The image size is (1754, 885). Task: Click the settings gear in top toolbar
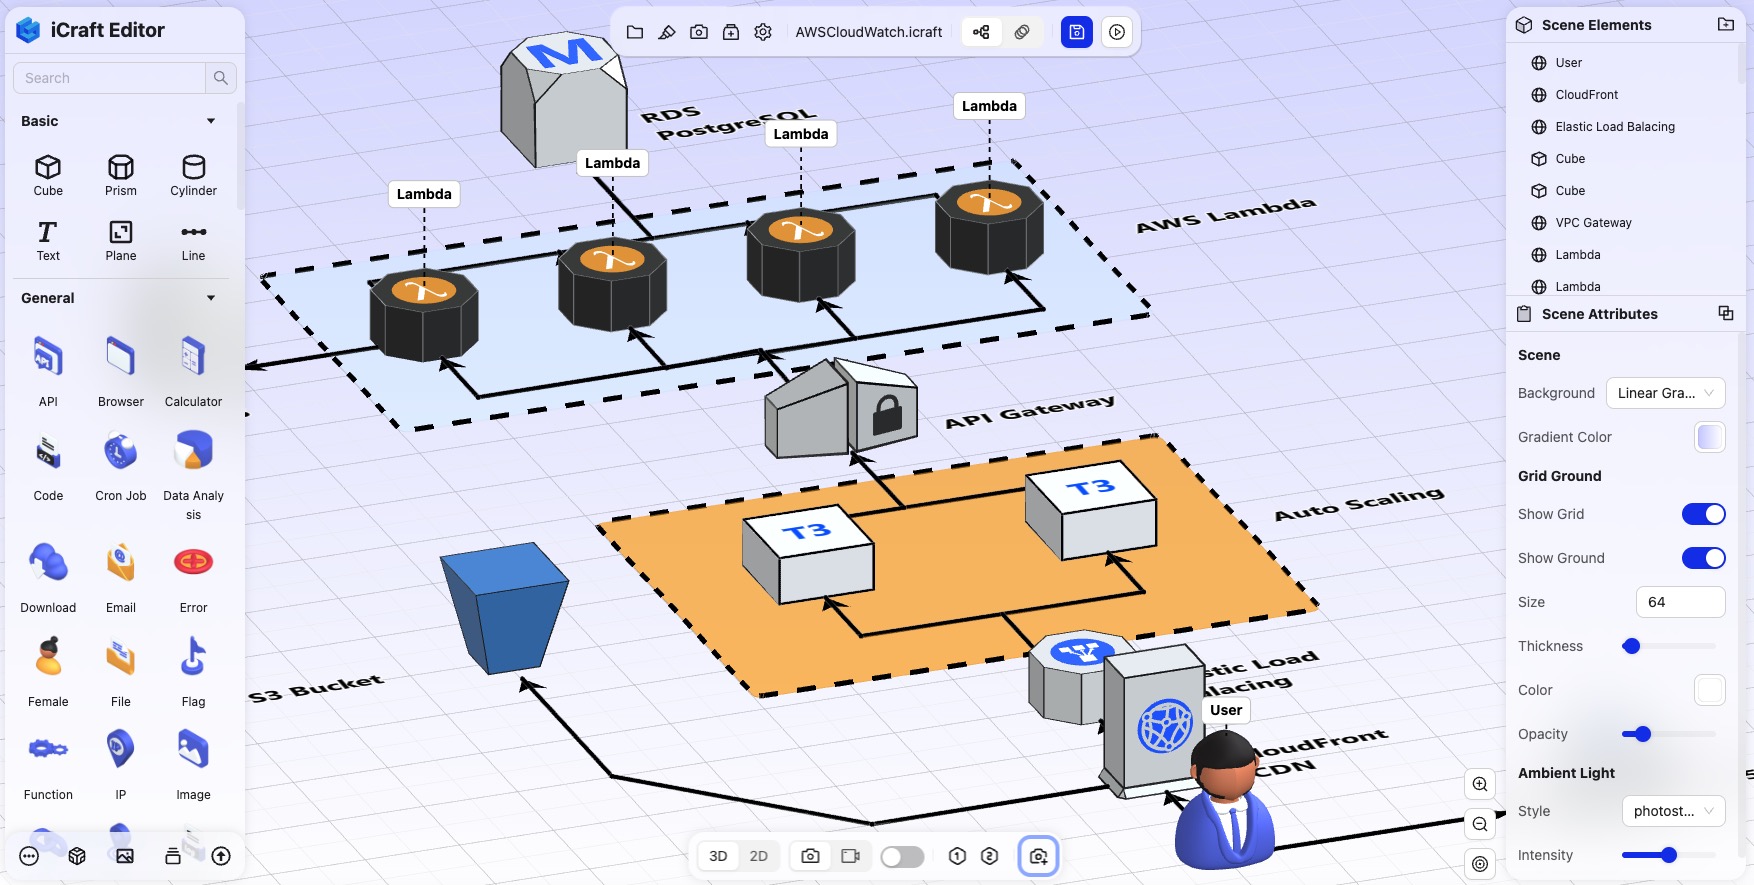763,32
